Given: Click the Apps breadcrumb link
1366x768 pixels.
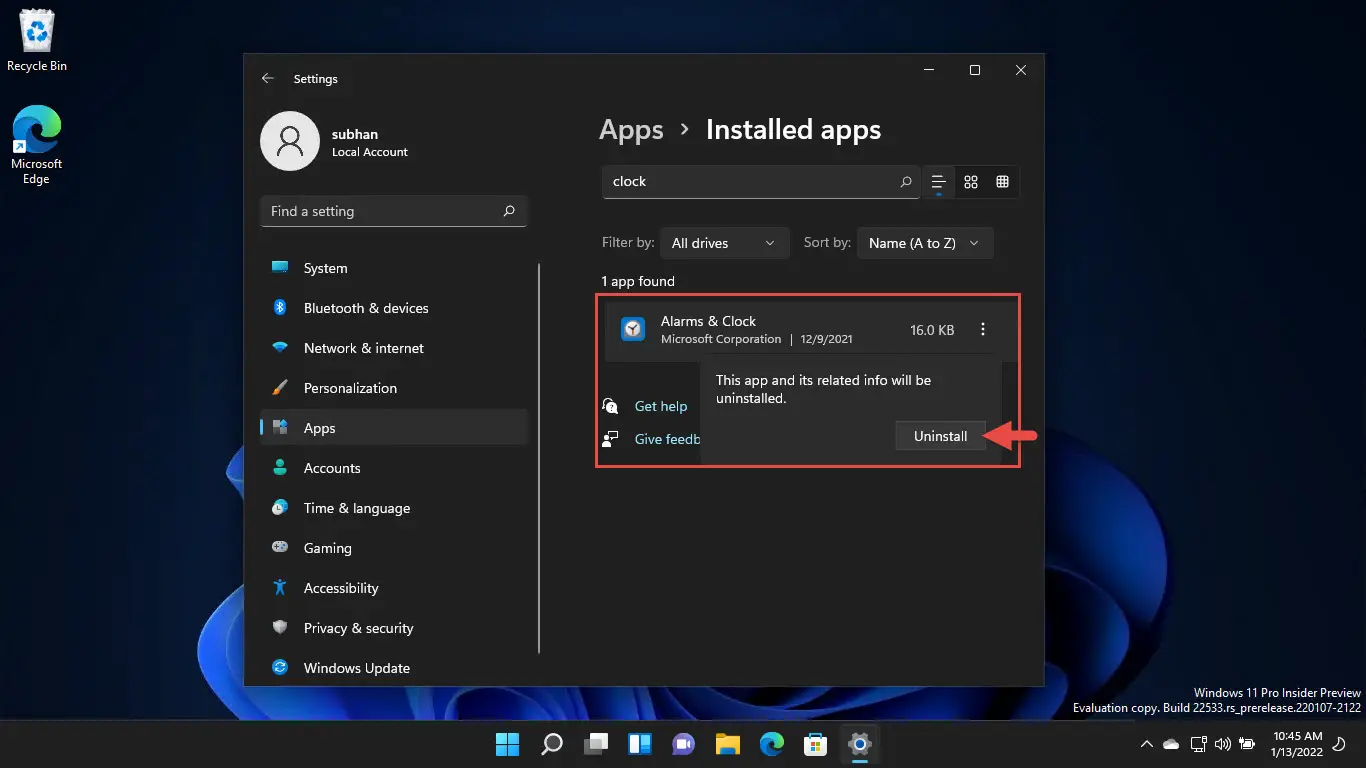Looking at the screenshot, I should 631,130.
